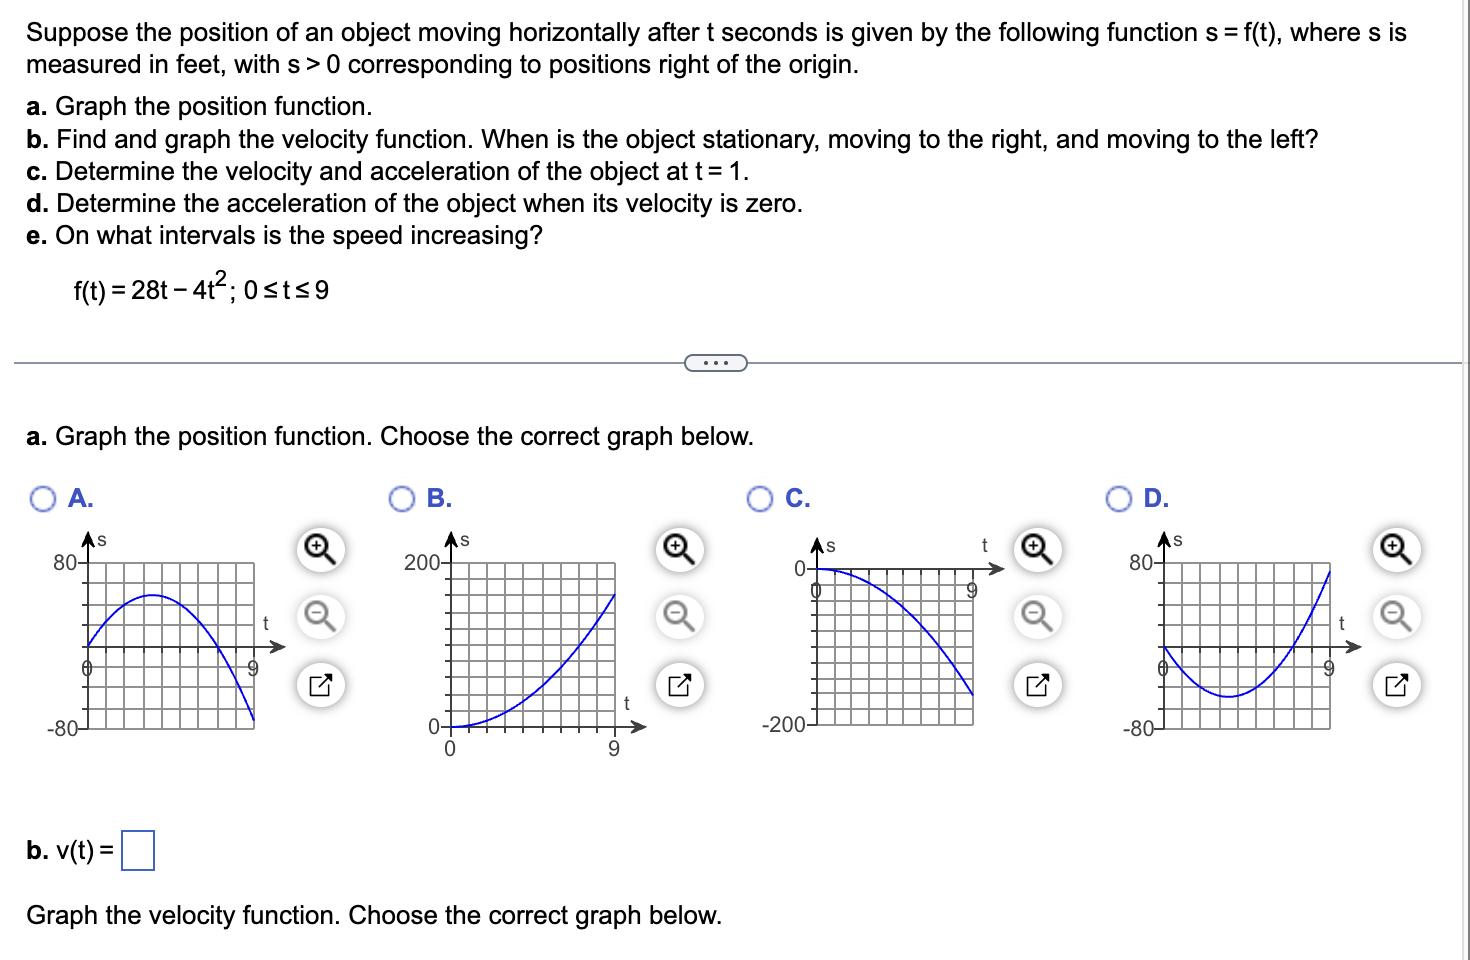Open graph B in a larger window
Image resolution: width=1470 pixels, height=960 pixels.
(678, 685)
